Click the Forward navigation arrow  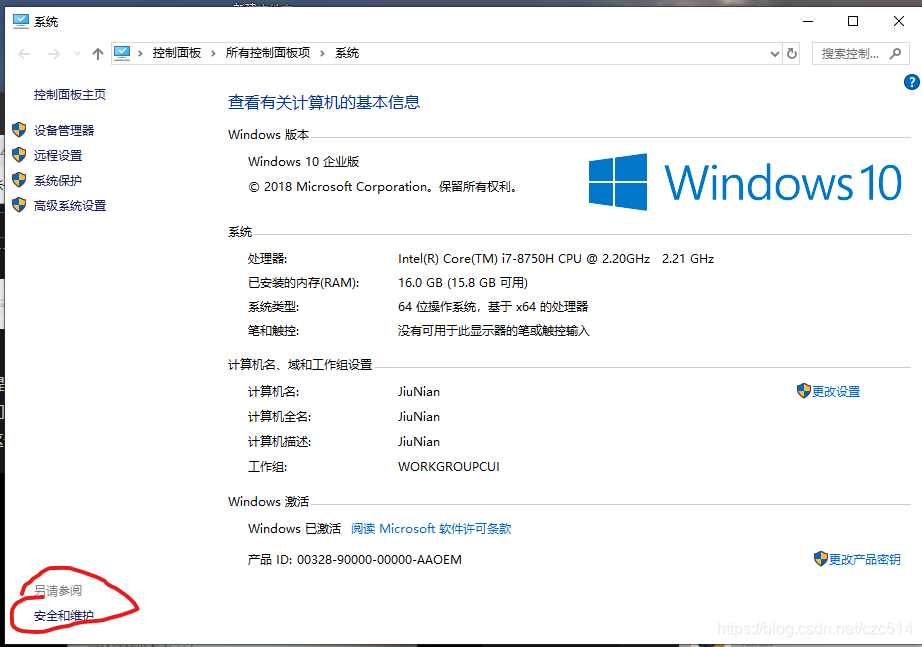54,54
